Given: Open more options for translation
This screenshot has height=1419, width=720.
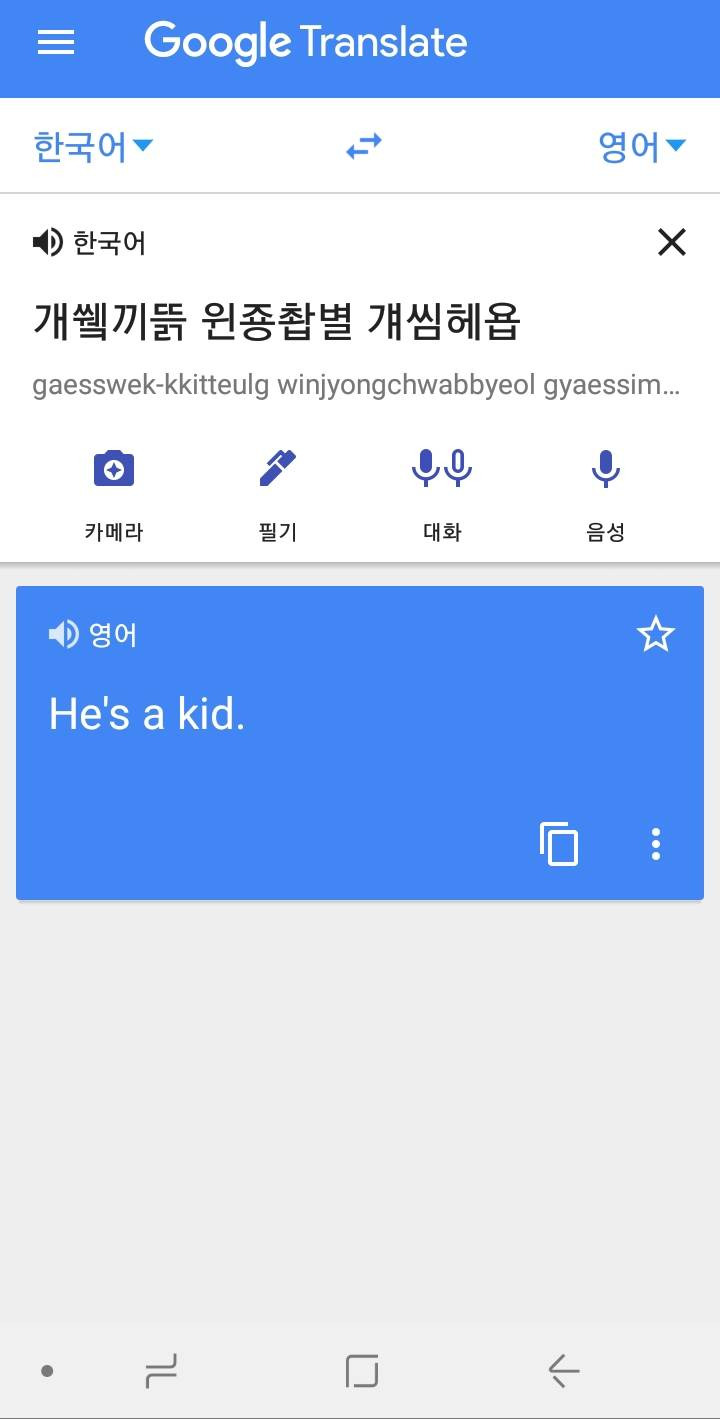Looking at the screenshot, I should pyautogui.click(x=656, y=844).
